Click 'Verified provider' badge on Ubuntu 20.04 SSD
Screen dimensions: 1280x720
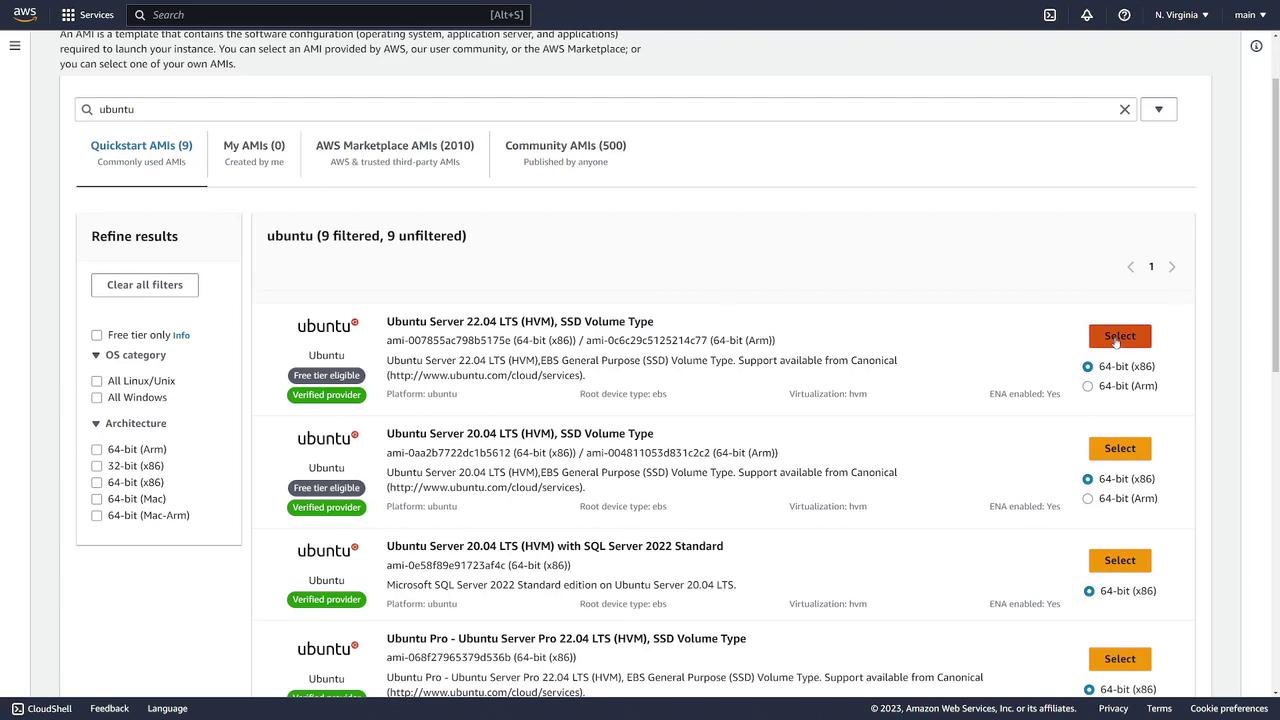pos(327,508)
